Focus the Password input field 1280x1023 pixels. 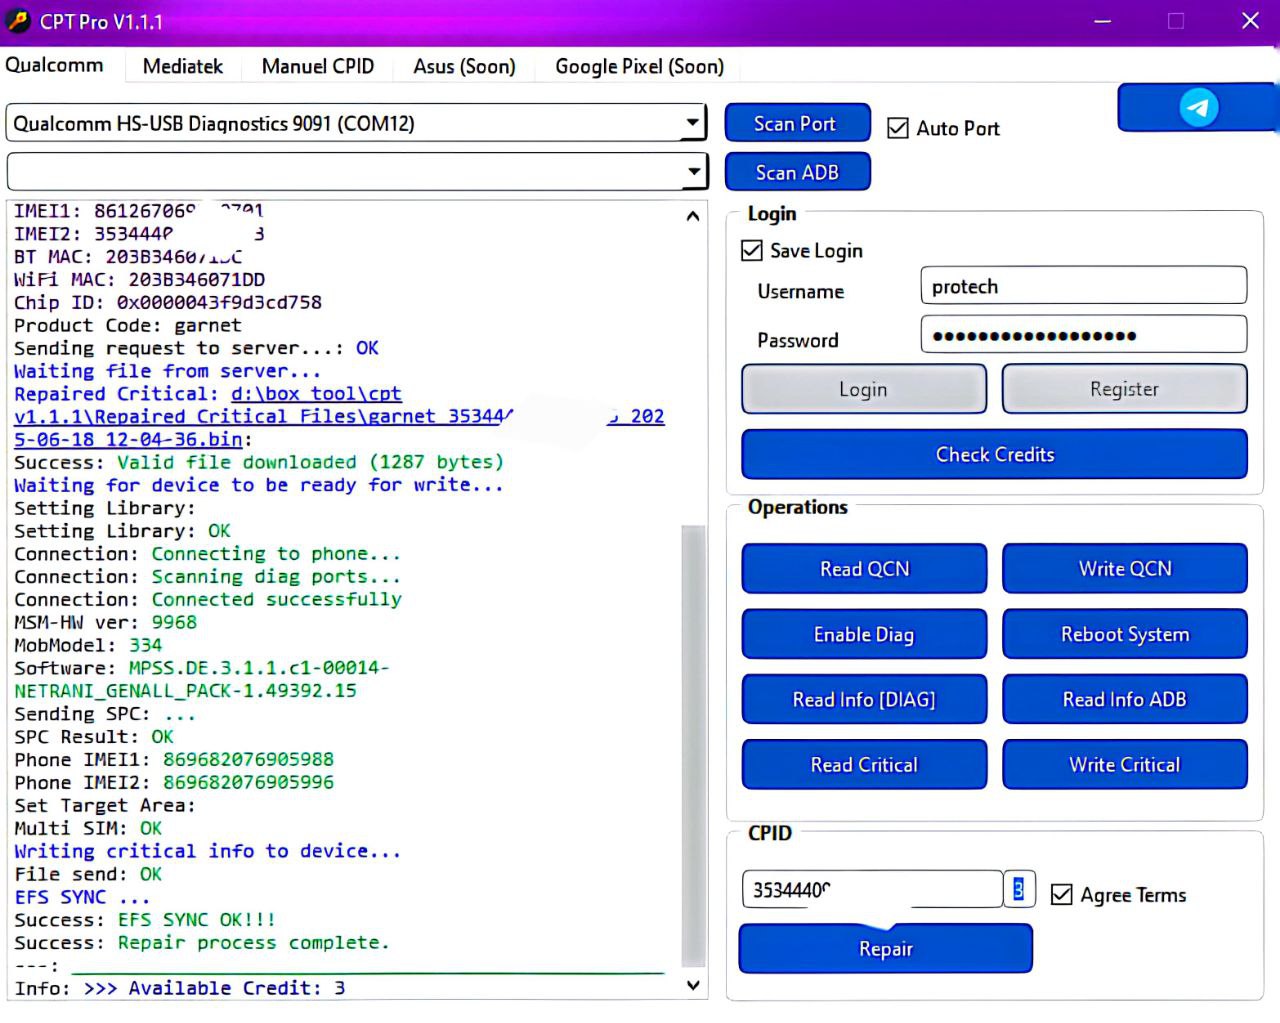click(1083, 335)
